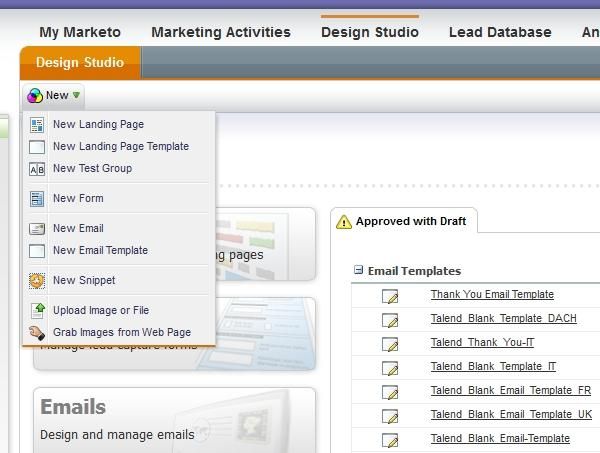The image size is (600, 453).
Task: Click the Email Templates section heading
Action: point(414,271)
